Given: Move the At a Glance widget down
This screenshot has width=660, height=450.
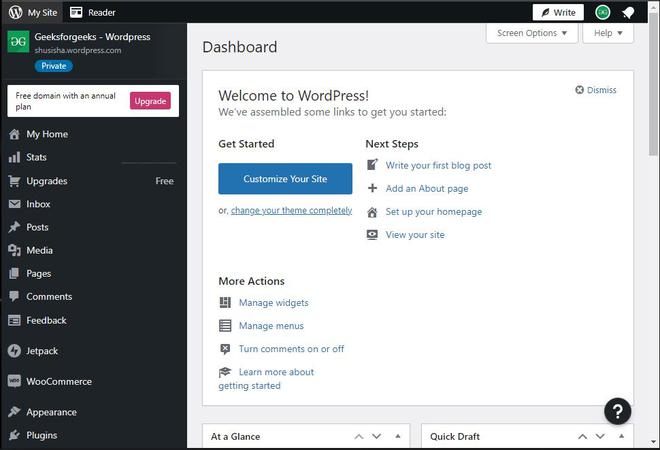Looking at the screenshot, I should [x=376, y=437].
